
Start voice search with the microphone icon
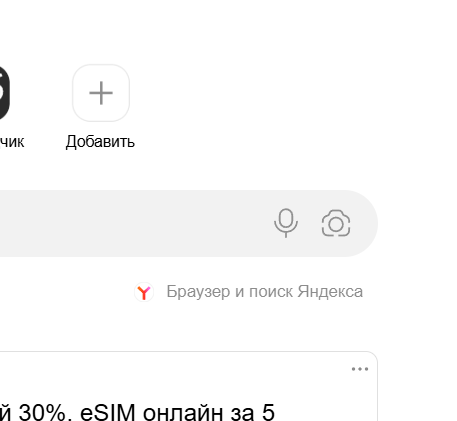pyautogui.click(x=286, y=223)
